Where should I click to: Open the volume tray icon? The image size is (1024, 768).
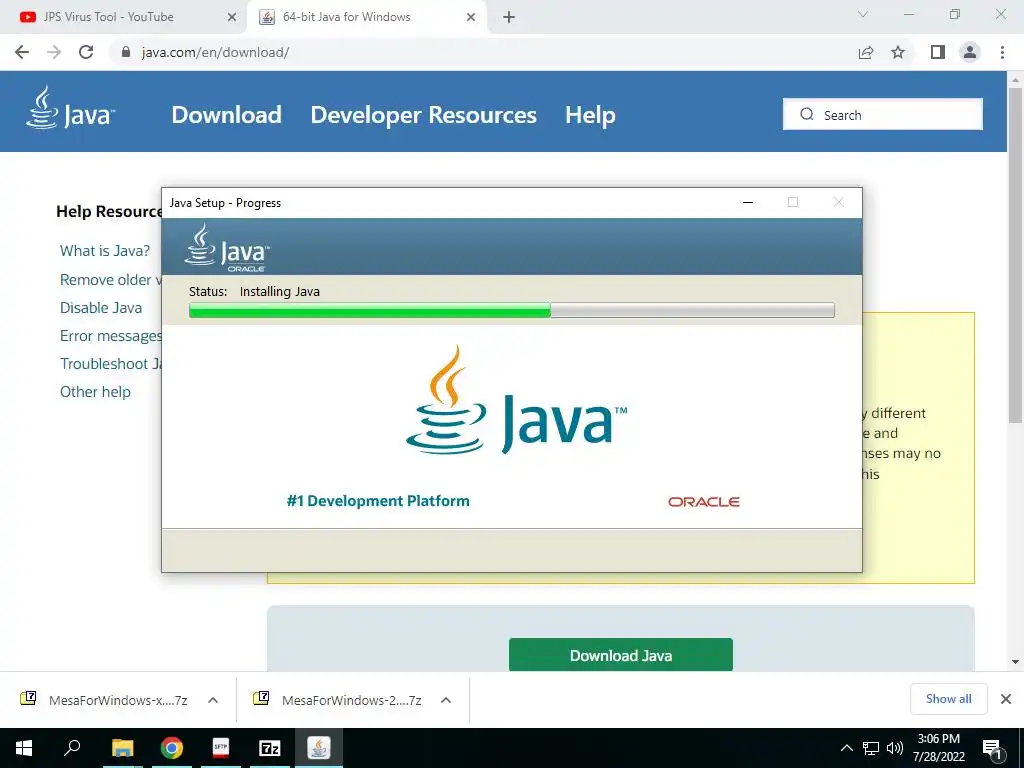pyautogui.click(x=895, y=748)
